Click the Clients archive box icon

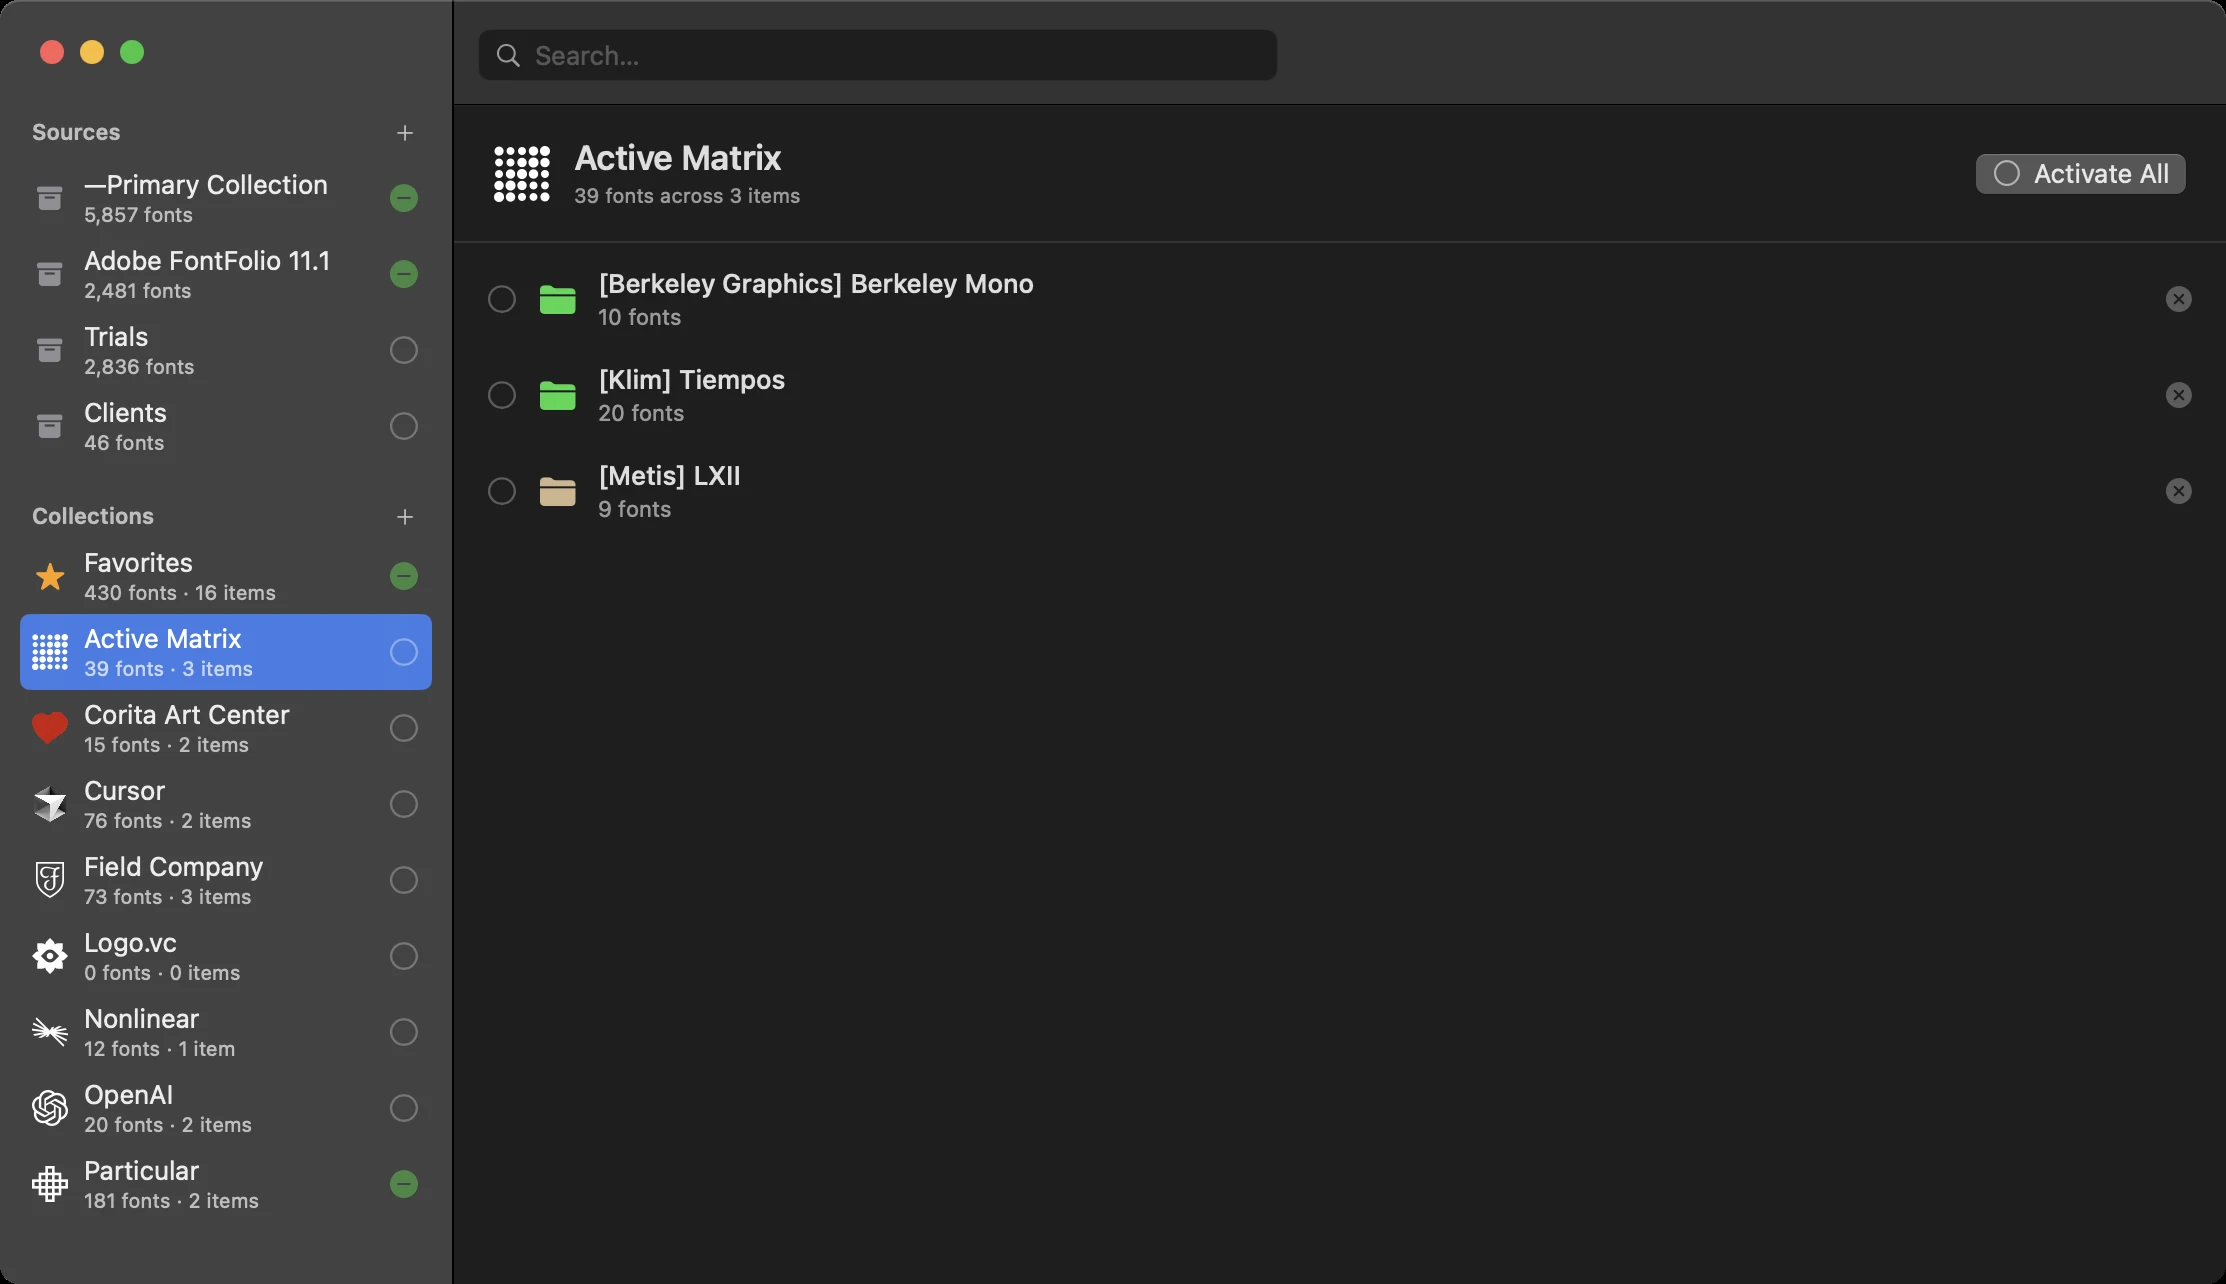tap(49, 426)
